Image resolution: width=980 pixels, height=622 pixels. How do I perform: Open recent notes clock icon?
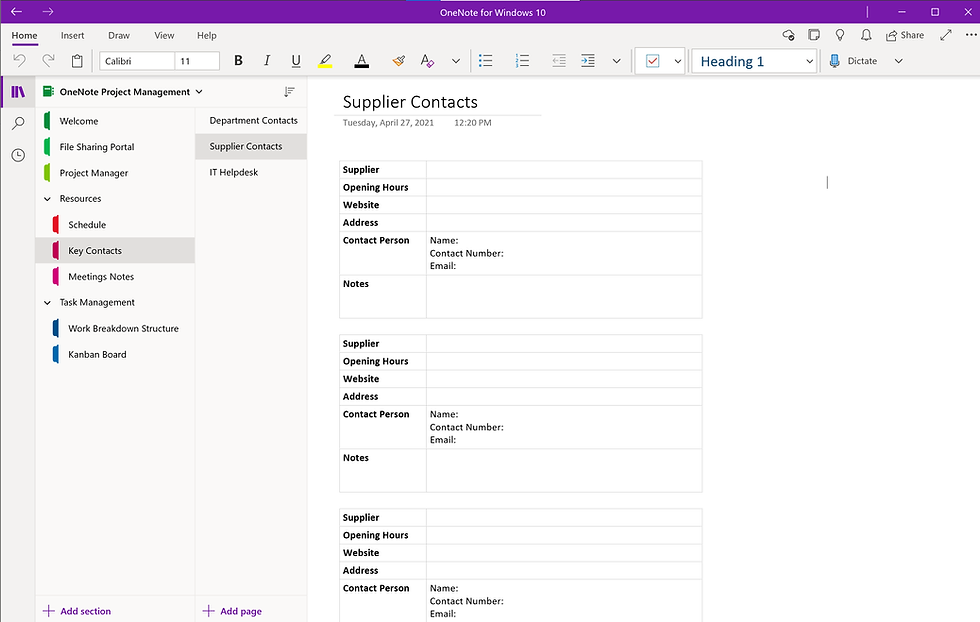point(18,155)
